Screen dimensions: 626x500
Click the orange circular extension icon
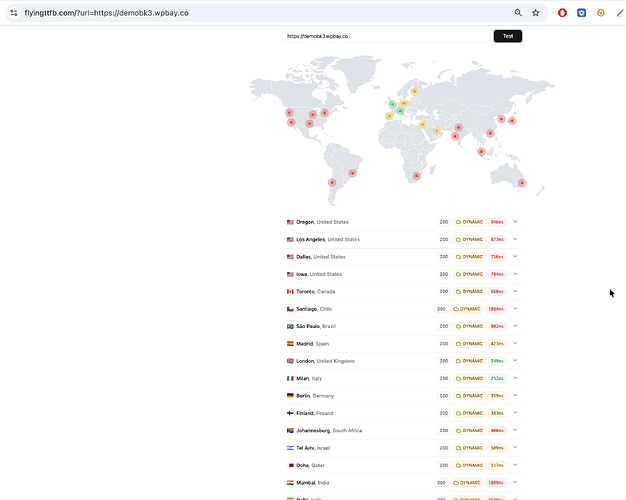pyautogui.click(x=600, y=13)
